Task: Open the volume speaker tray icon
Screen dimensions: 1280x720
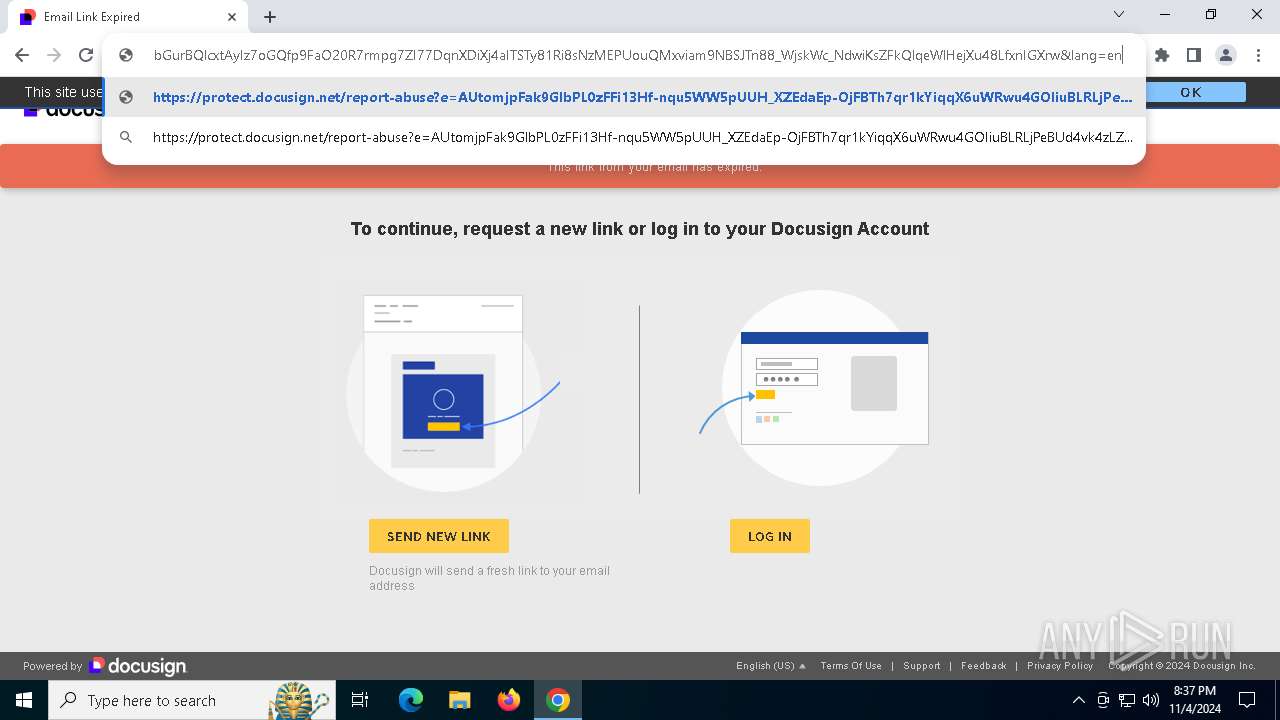Action: point(1151,700)
